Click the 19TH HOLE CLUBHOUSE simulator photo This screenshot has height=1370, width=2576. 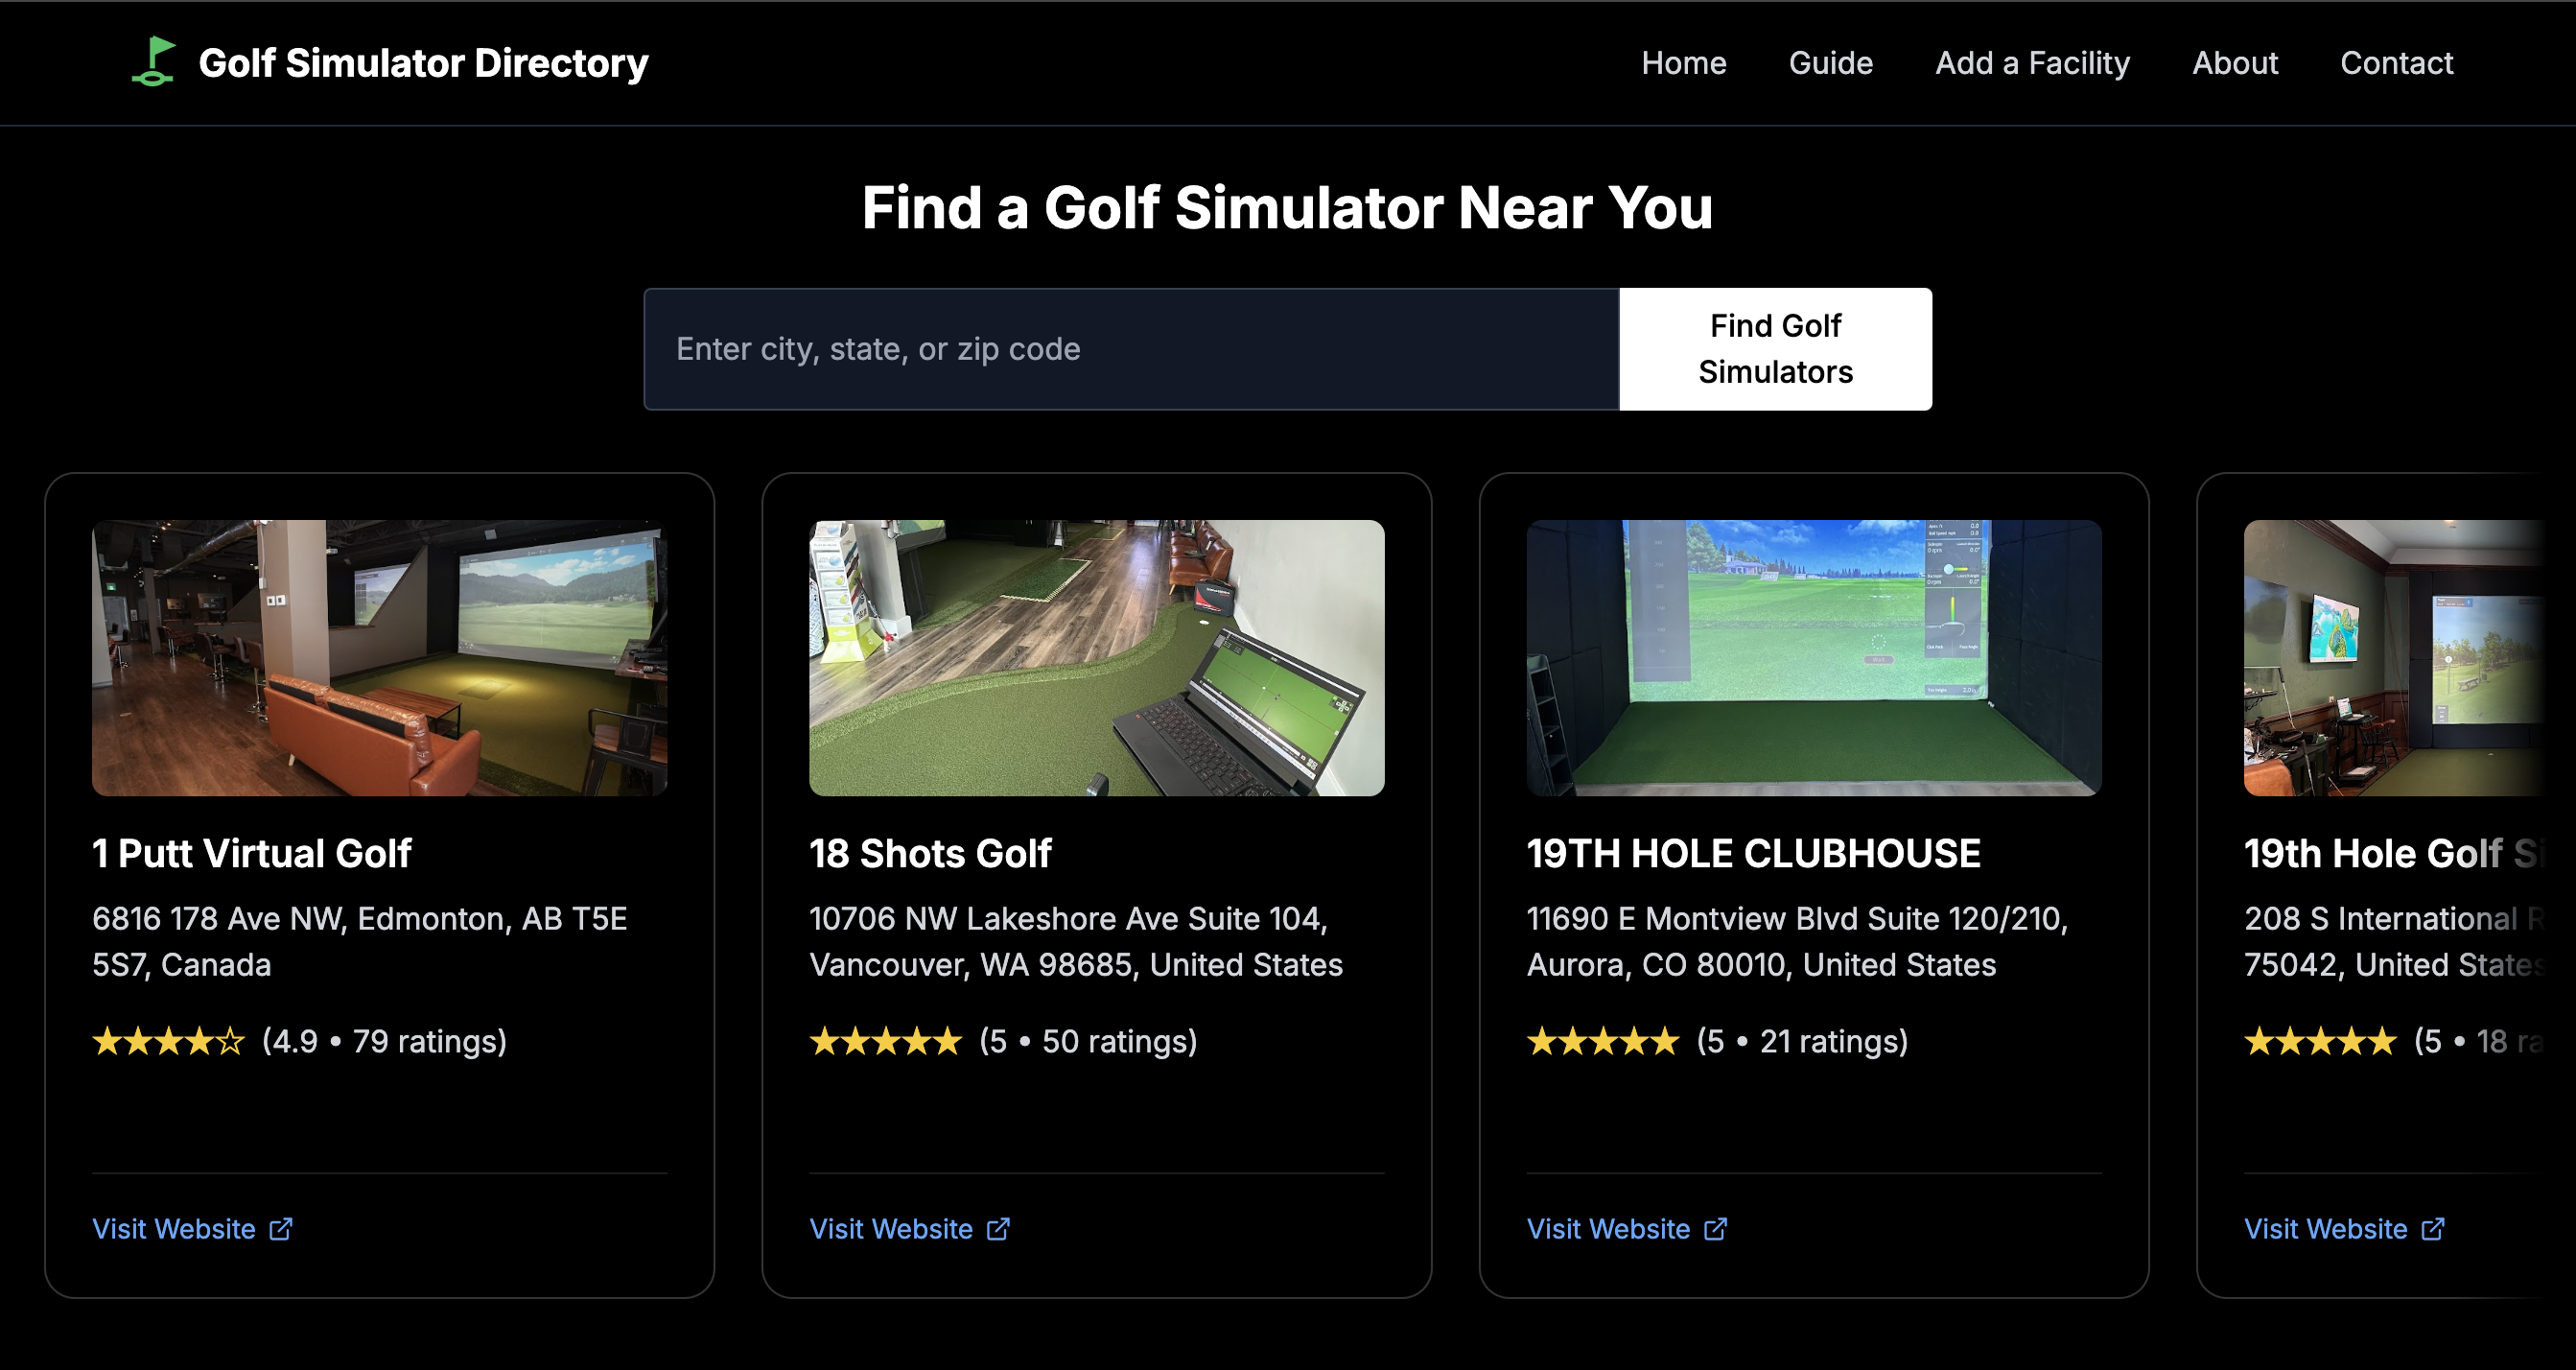[1813, 657]
